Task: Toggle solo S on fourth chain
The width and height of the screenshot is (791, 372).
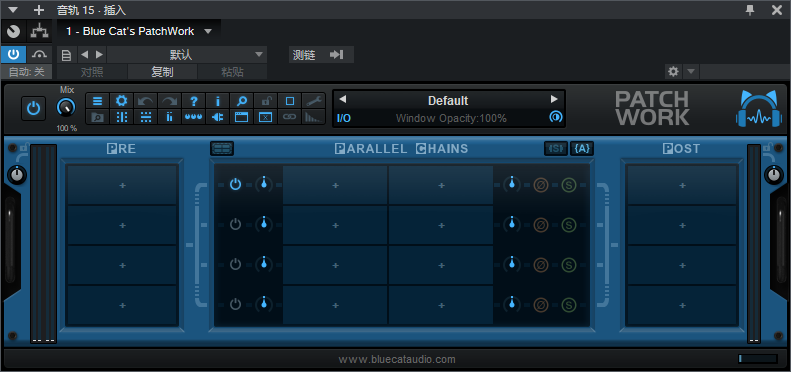Action: pos(569,304)
